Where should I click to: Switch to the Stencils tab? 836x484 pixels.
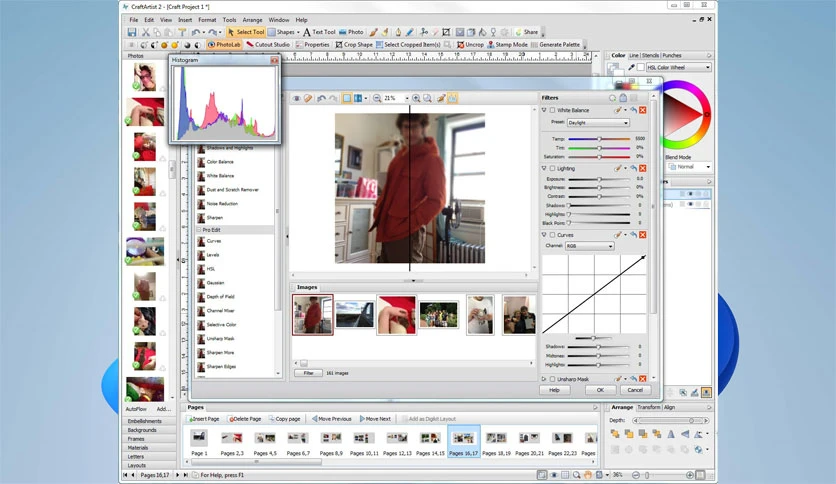(650, 55)
